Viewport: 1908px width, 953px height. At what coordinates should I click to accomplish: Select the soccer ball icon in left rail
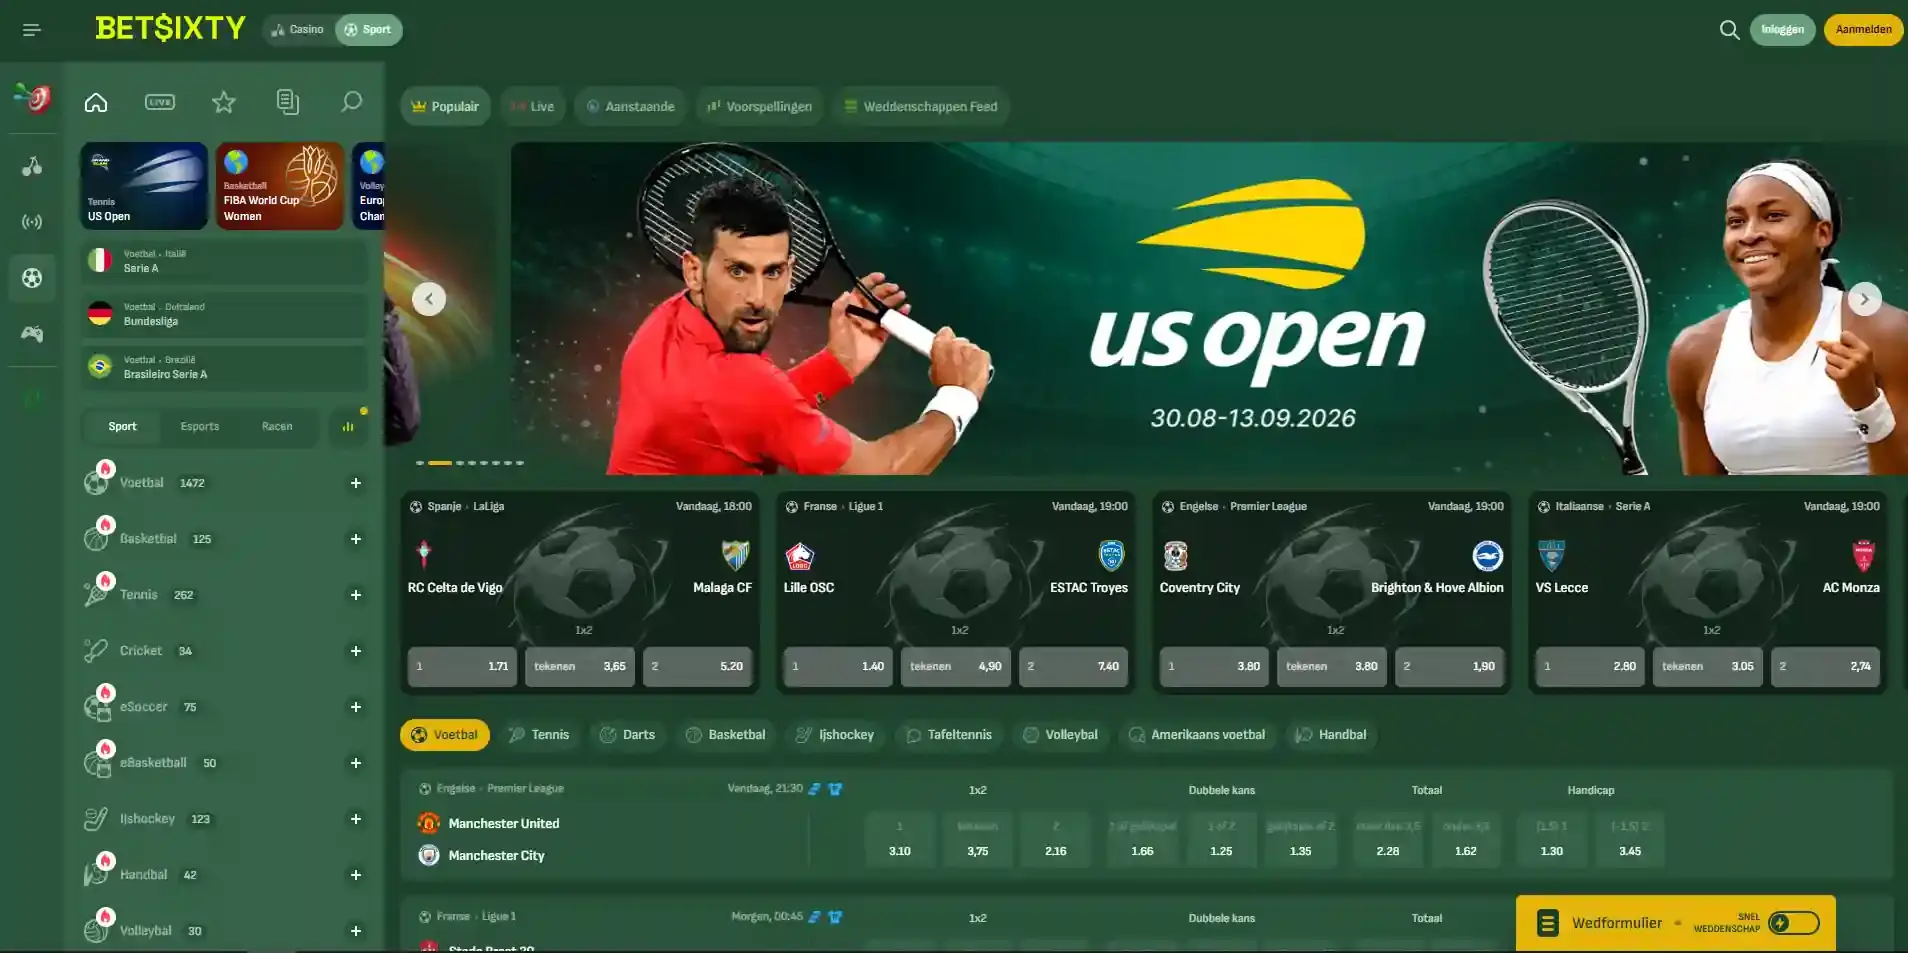tap(32, 277)
